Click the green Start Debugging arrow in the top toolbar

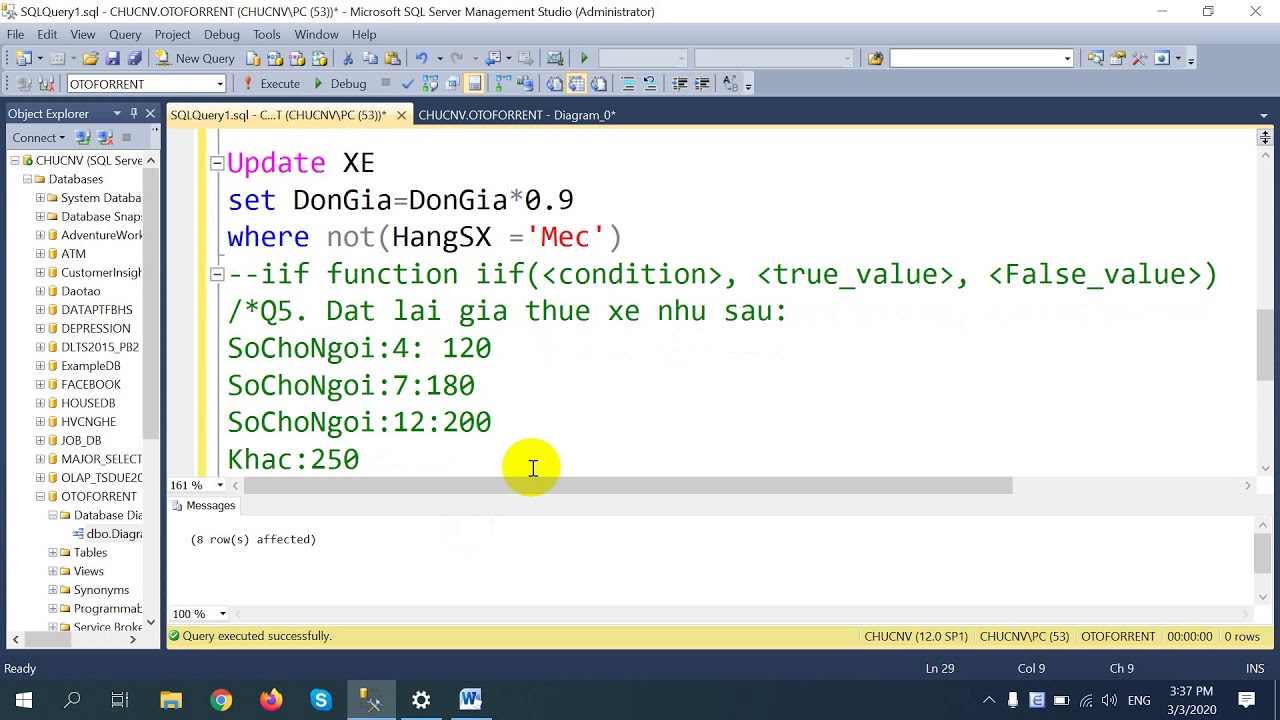[584, 58]
